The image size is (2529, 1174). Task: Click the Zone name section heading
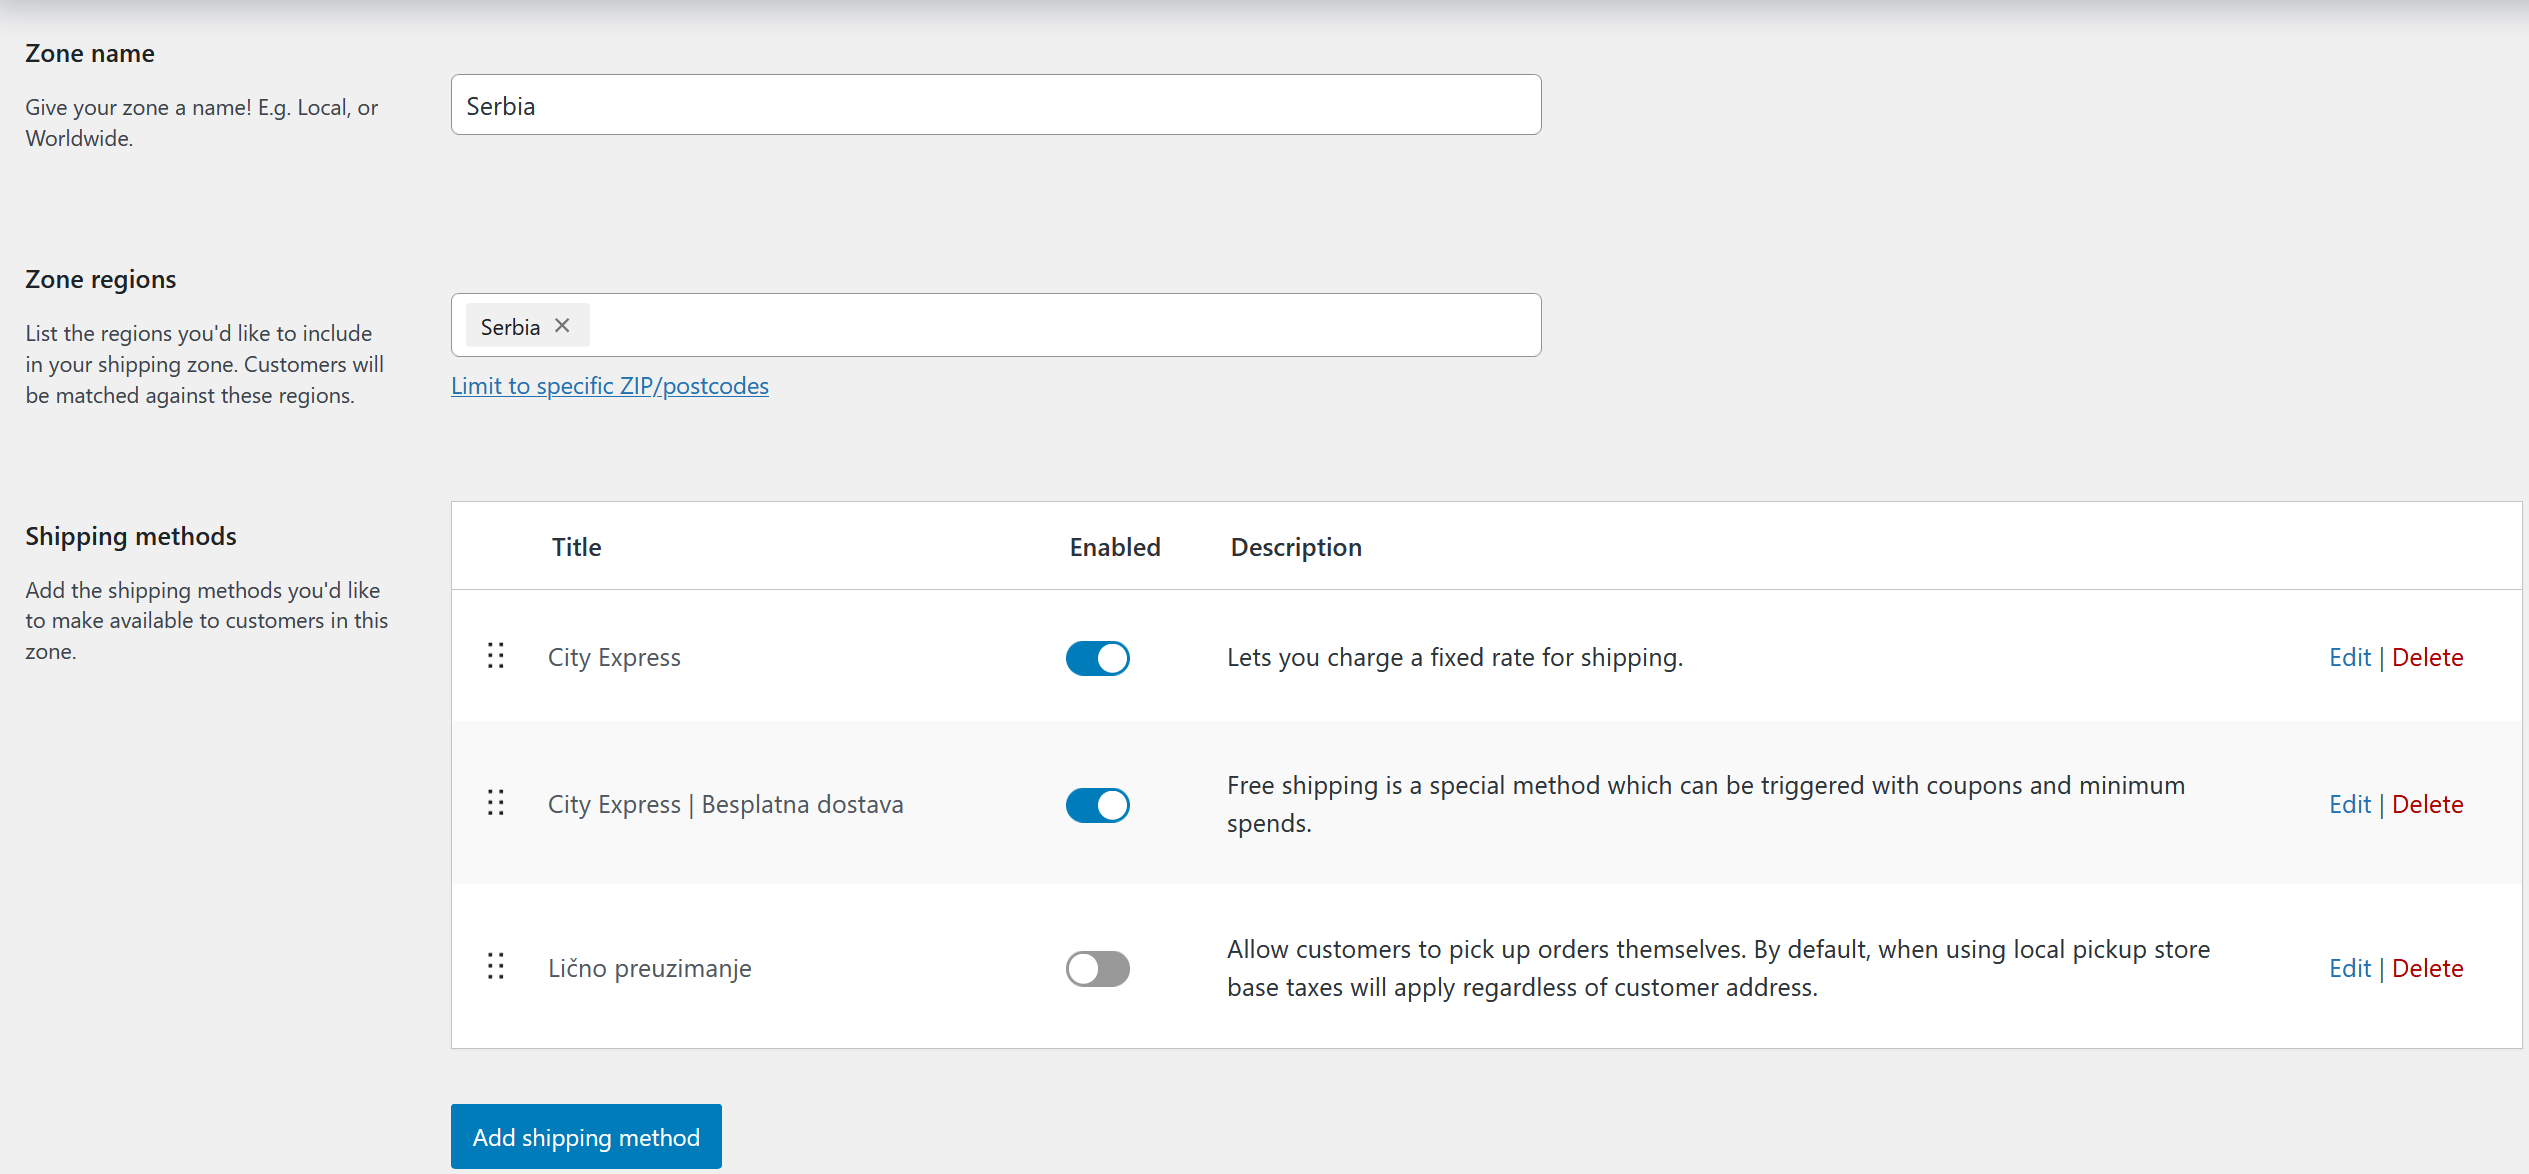[90, 53]
